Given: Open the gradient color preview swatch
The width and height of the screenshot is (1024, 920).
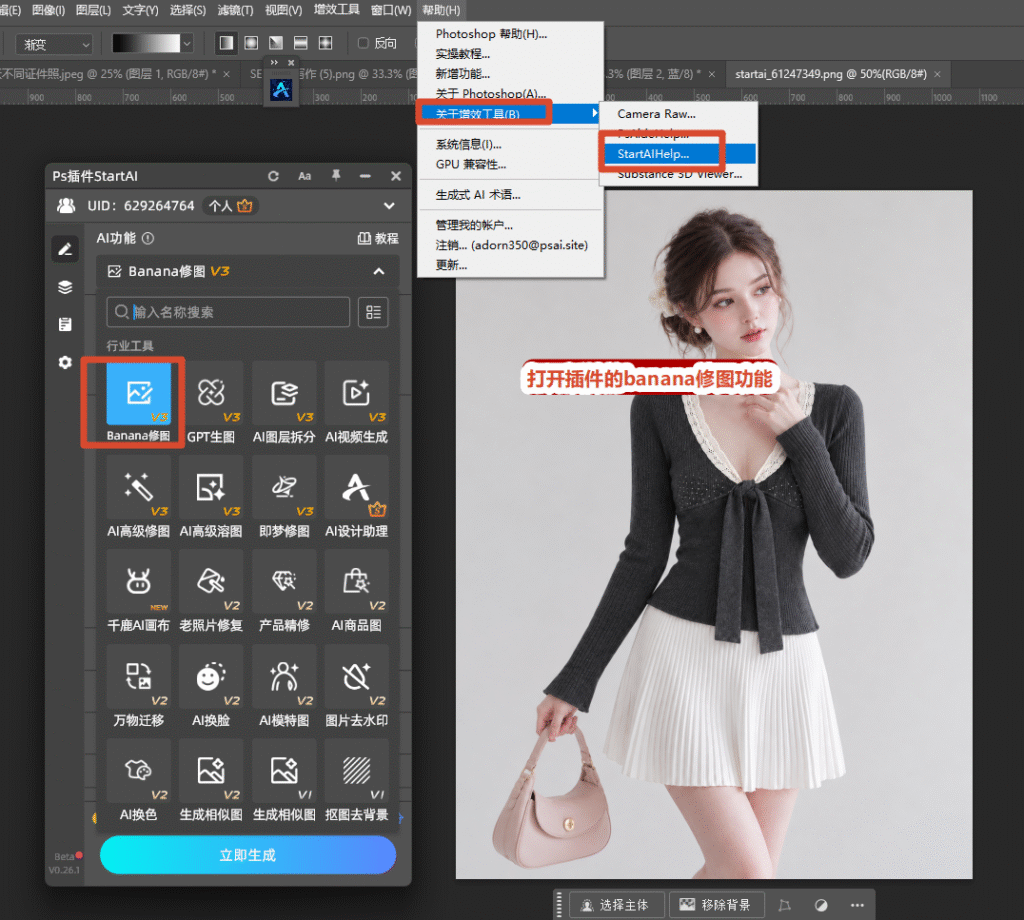Looking at the screenshot, I should pos(146,44).
